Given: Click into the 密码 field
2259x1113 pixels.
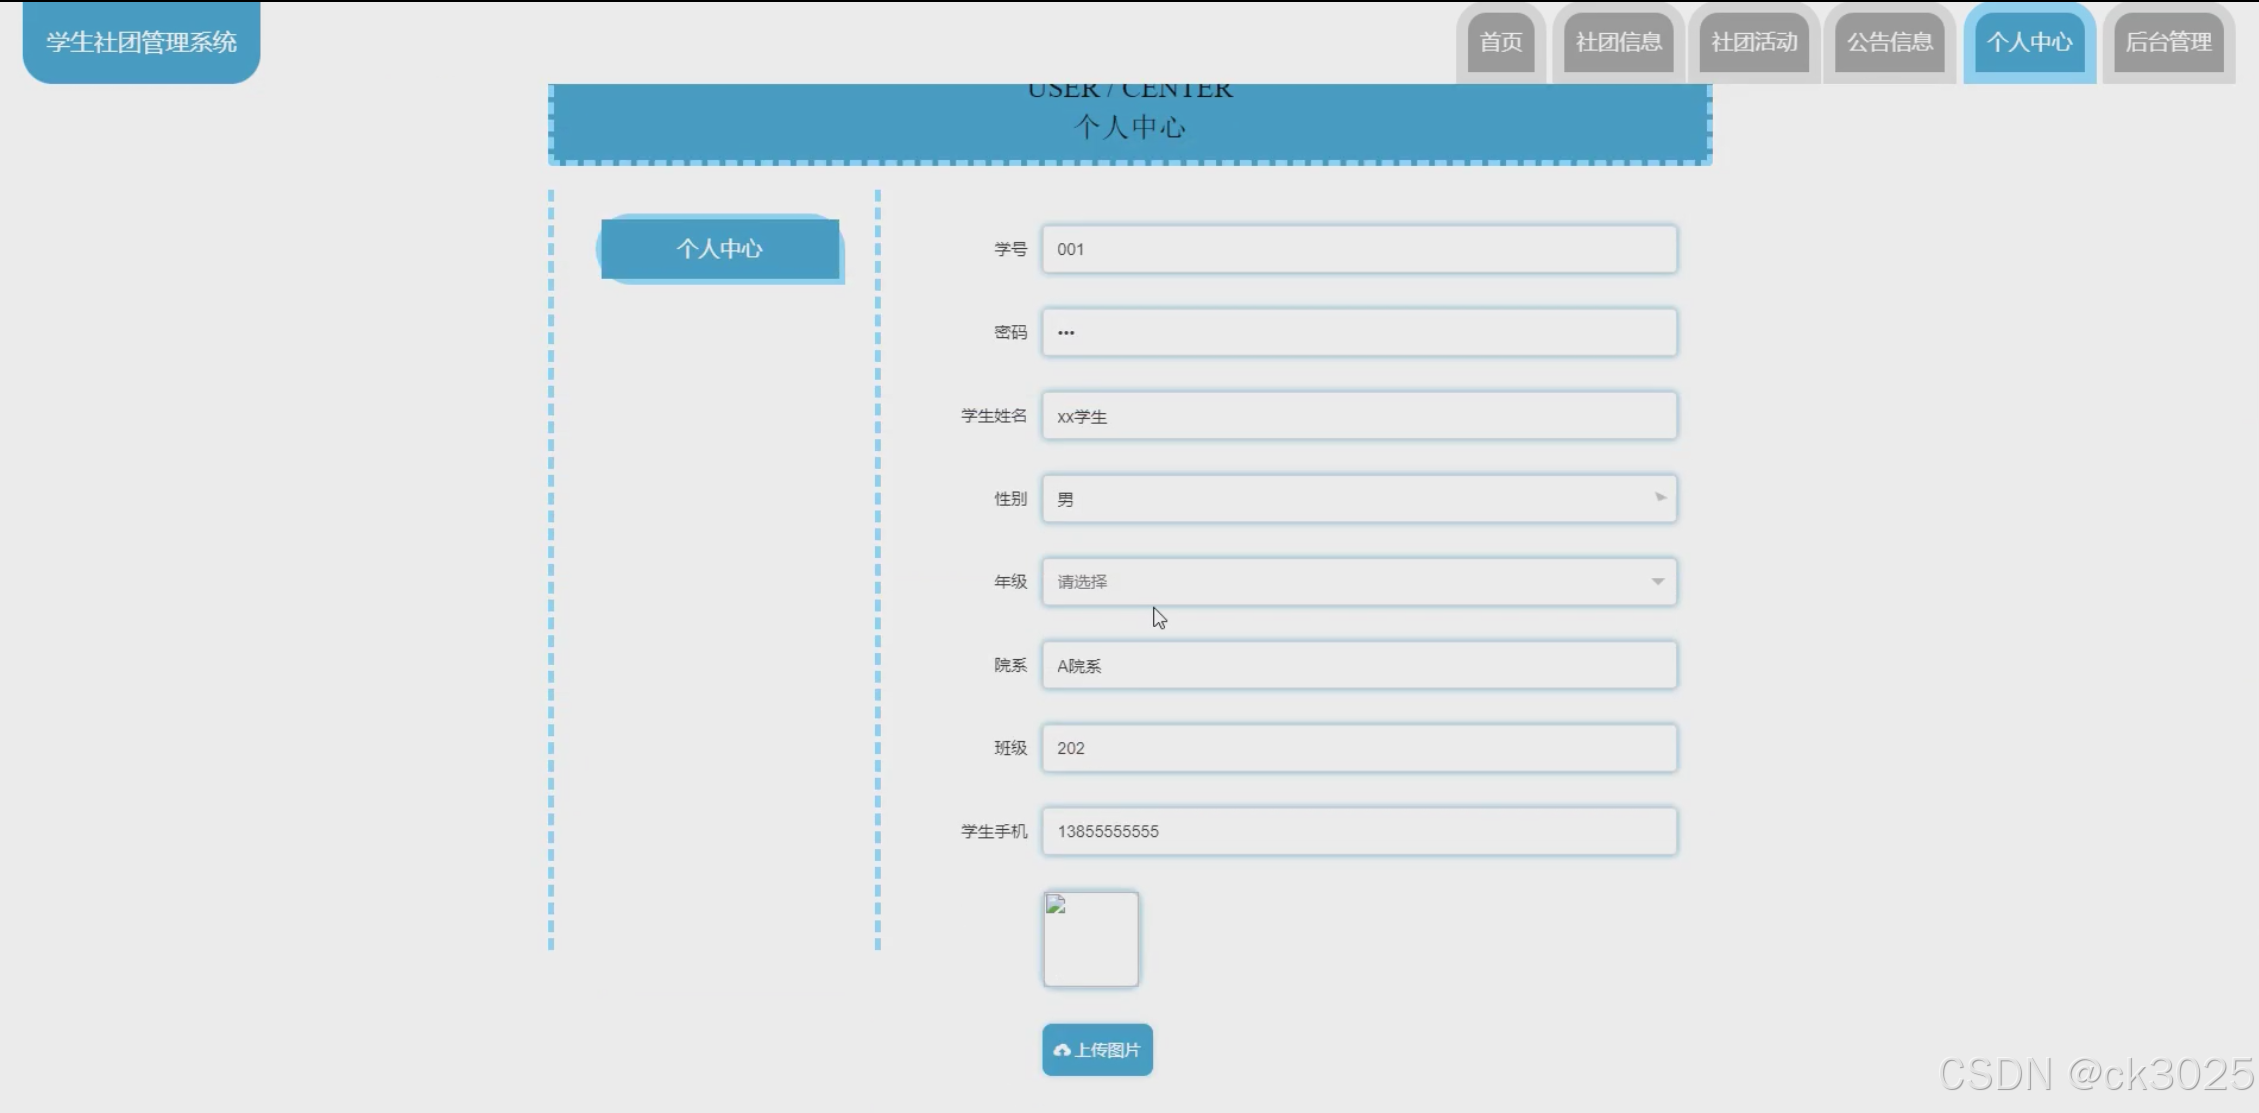Looking at the screenshot, I should (1358, 332).
